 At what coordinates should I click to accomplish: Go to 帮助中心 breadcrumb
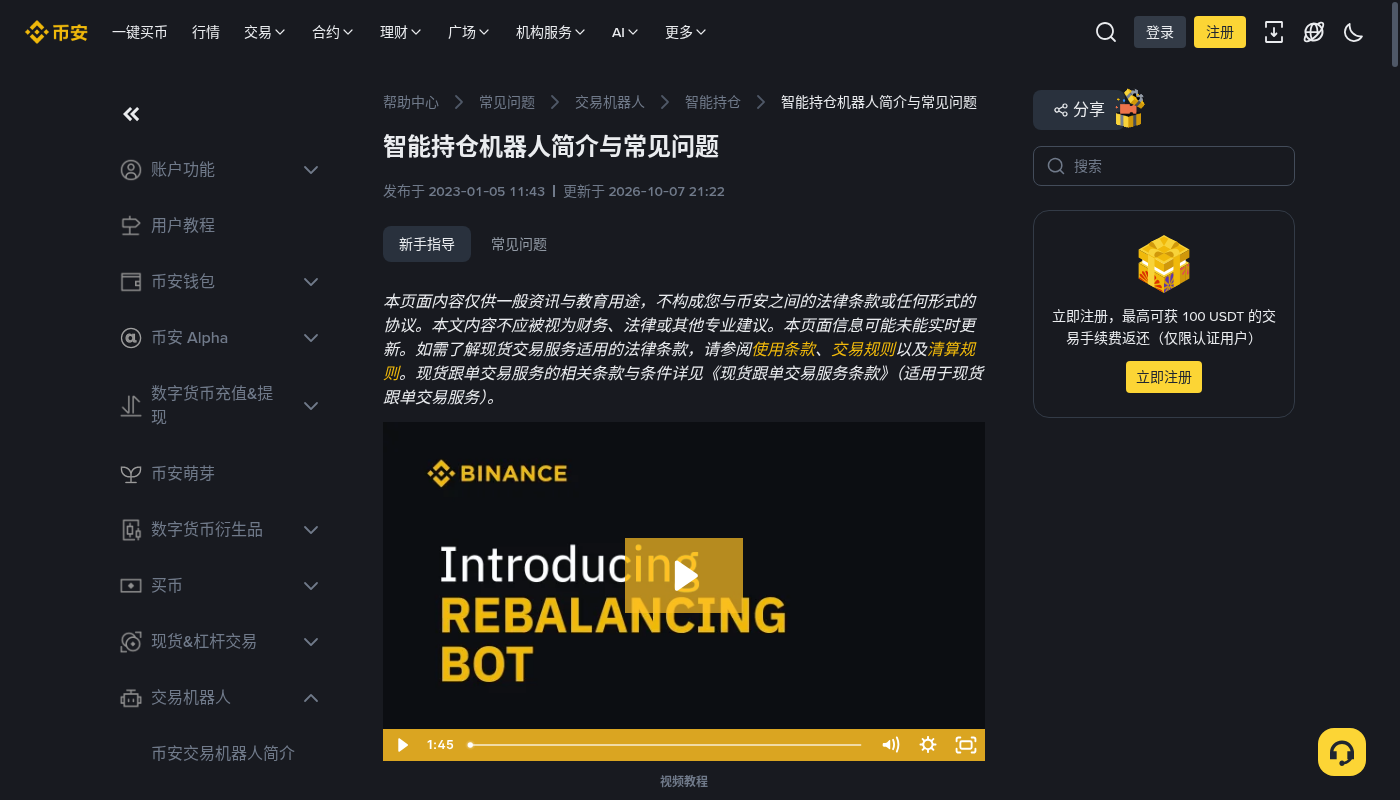411,102
